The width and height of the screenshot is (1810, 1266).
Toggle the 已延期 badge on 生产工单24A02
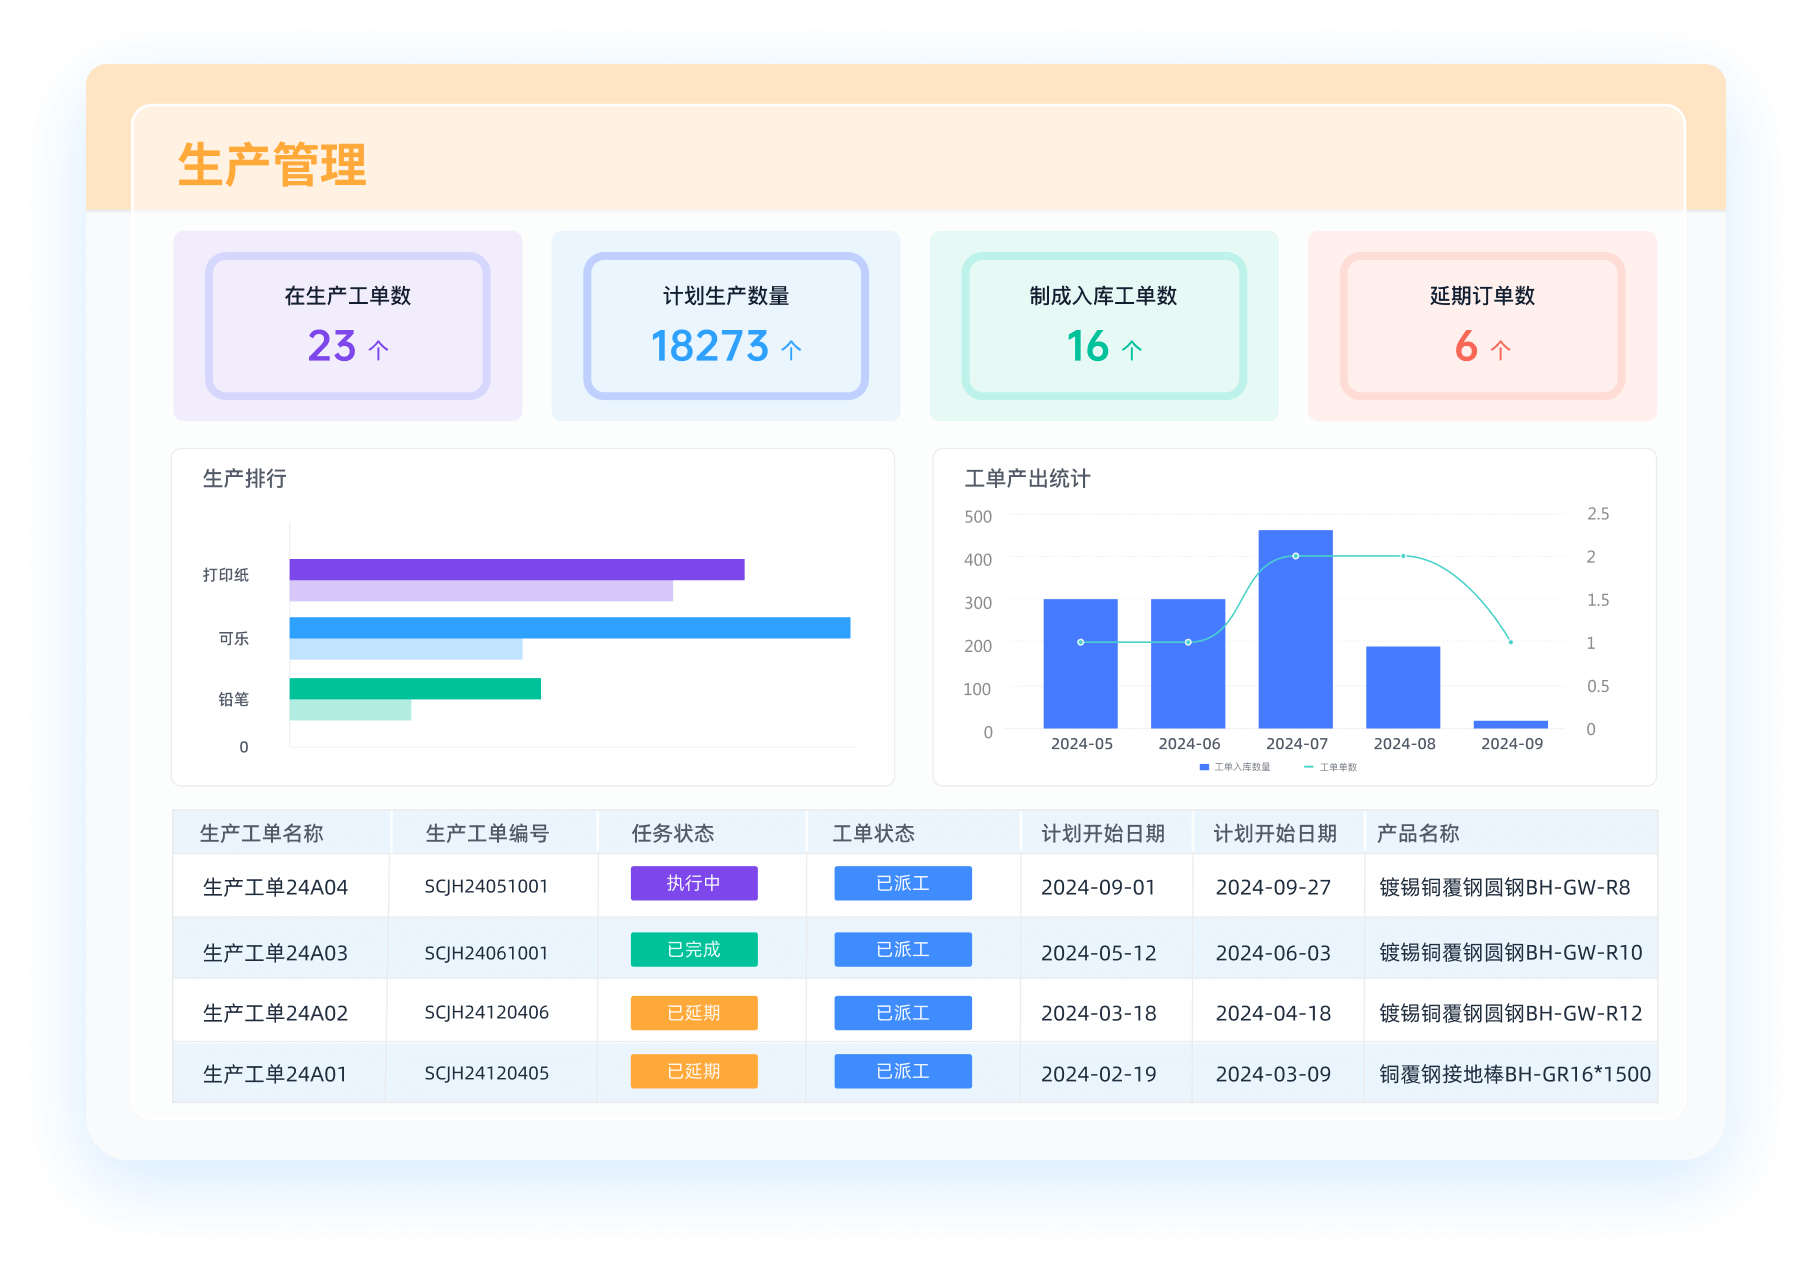pyautogui.click(x=694, y=1012)
